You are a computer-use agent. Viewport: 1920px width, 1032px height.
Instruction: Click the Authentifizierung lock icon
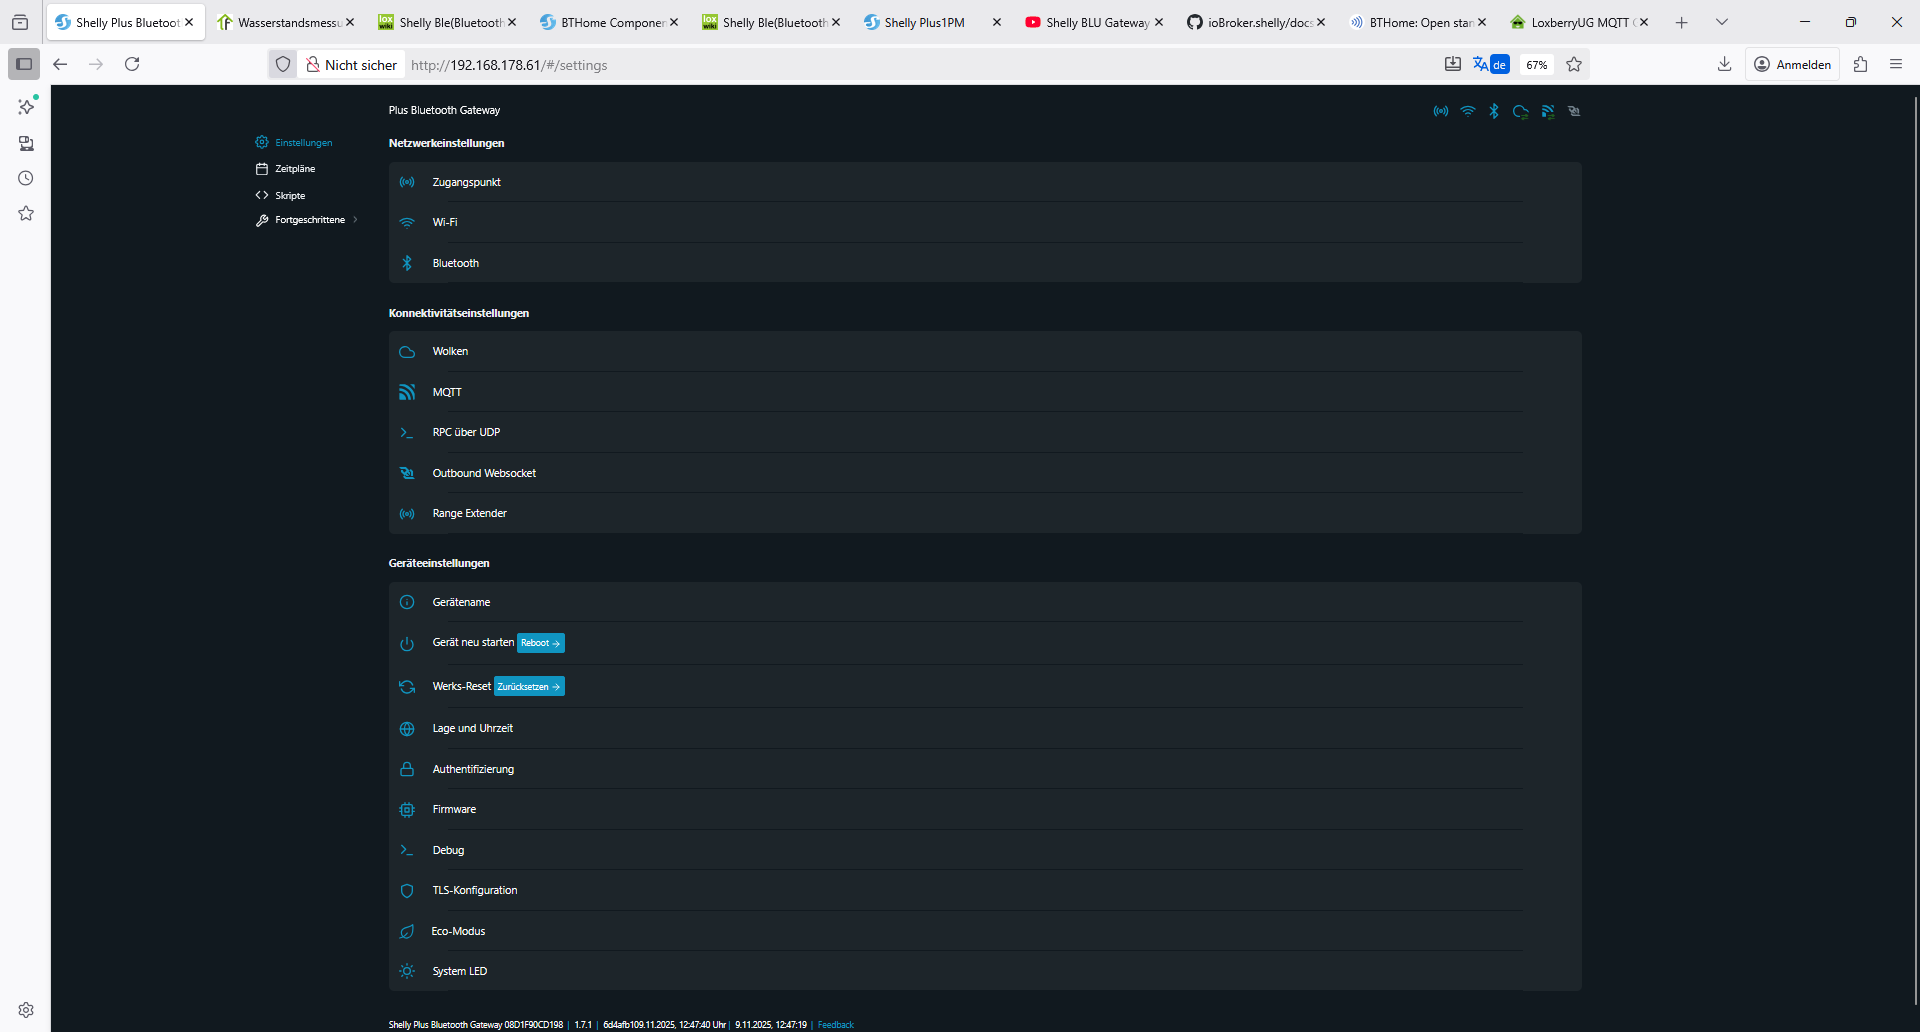407,769
